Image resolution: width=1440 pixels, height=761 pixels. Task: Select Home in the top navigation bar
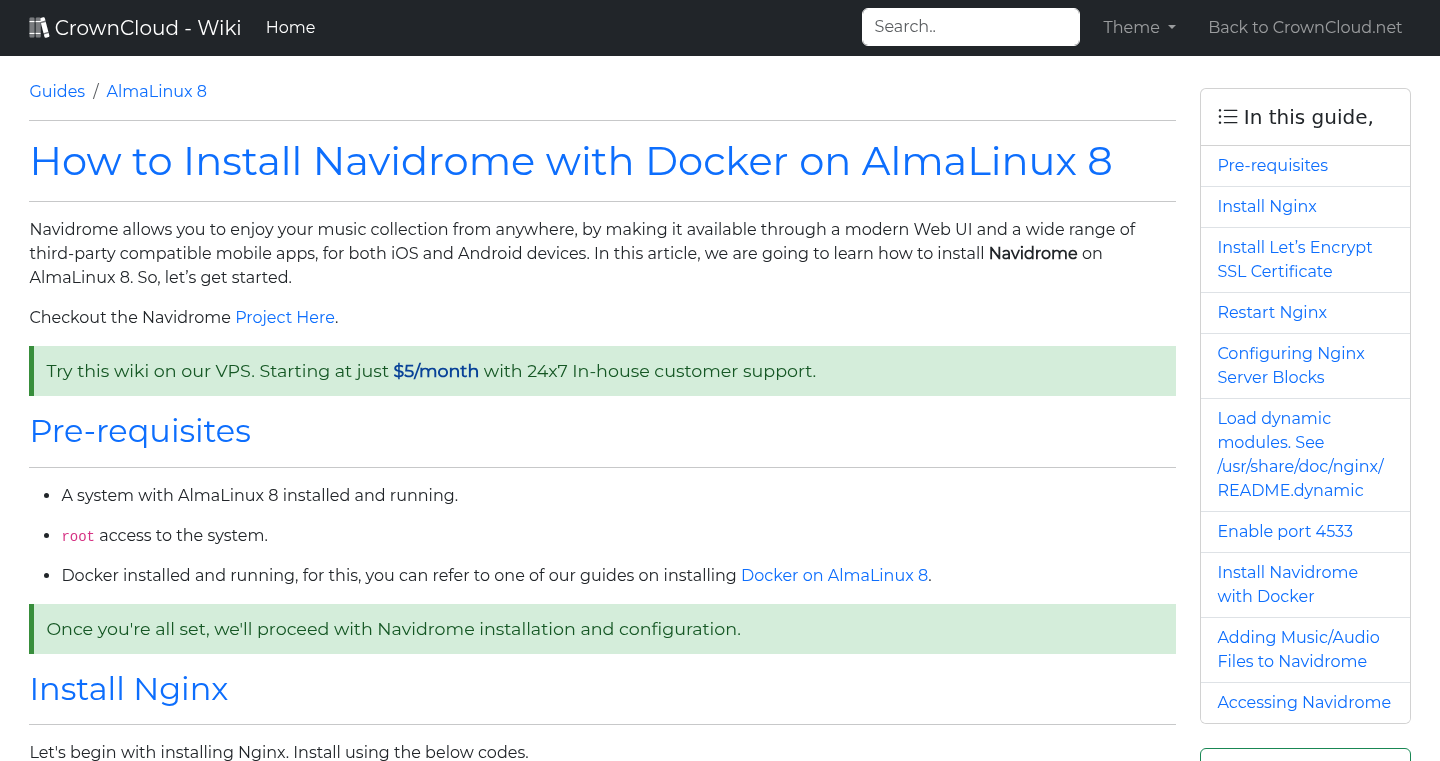(x=290, y=27)
